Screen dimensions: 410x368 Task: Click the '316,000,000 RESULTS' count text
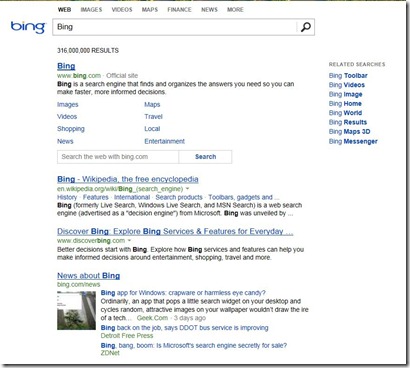click(x=88, y=51)
